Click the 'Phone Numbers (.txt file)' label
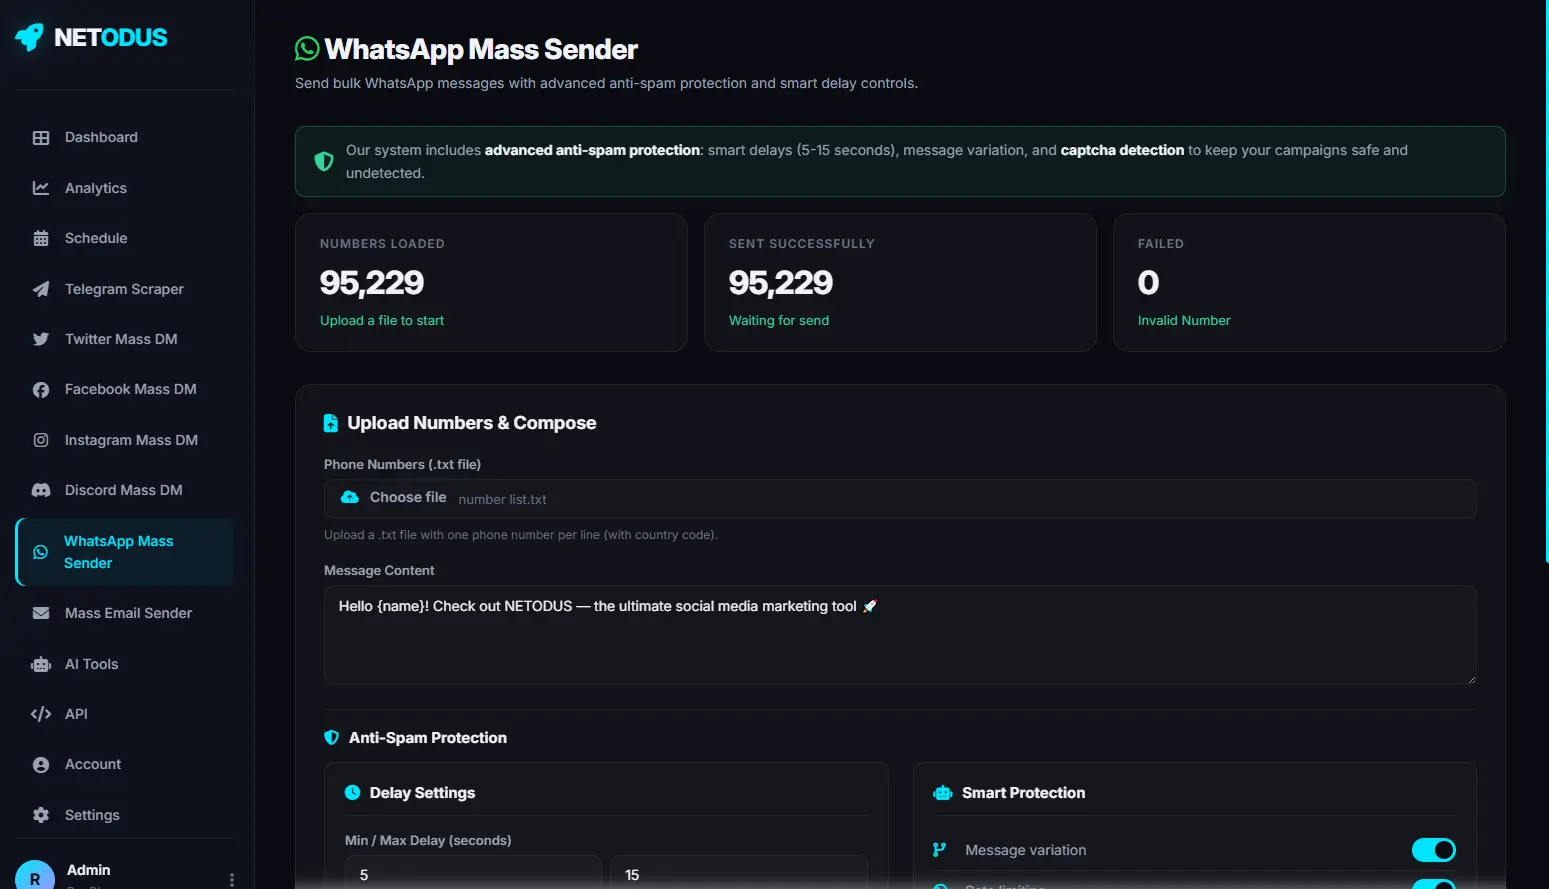 tap(403, 464)
